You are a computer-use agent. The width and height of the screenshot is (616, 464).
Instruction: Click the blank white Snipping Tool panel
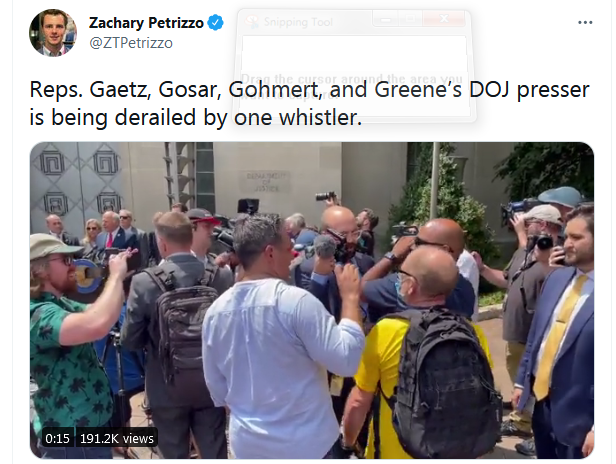tap(354, 53)
